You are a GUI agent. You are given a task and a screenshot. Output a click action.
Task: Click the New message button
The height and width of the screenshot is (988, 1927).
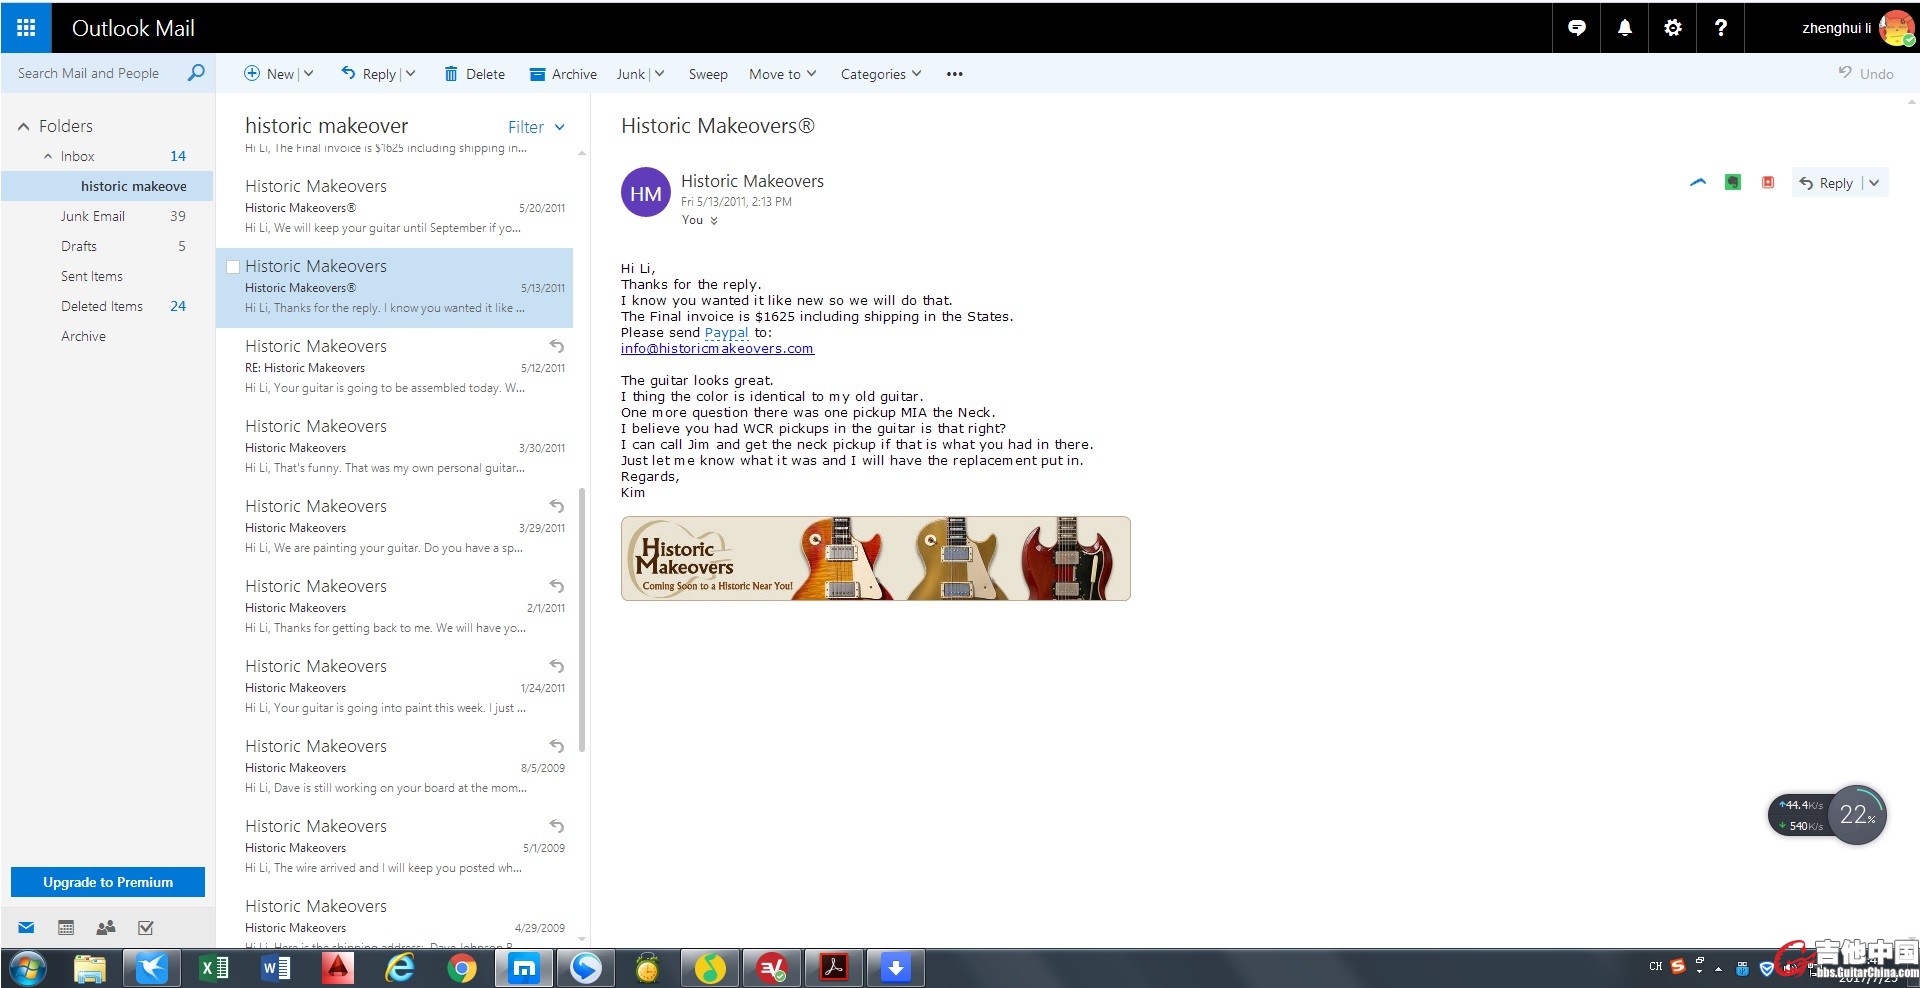(270, 74)
